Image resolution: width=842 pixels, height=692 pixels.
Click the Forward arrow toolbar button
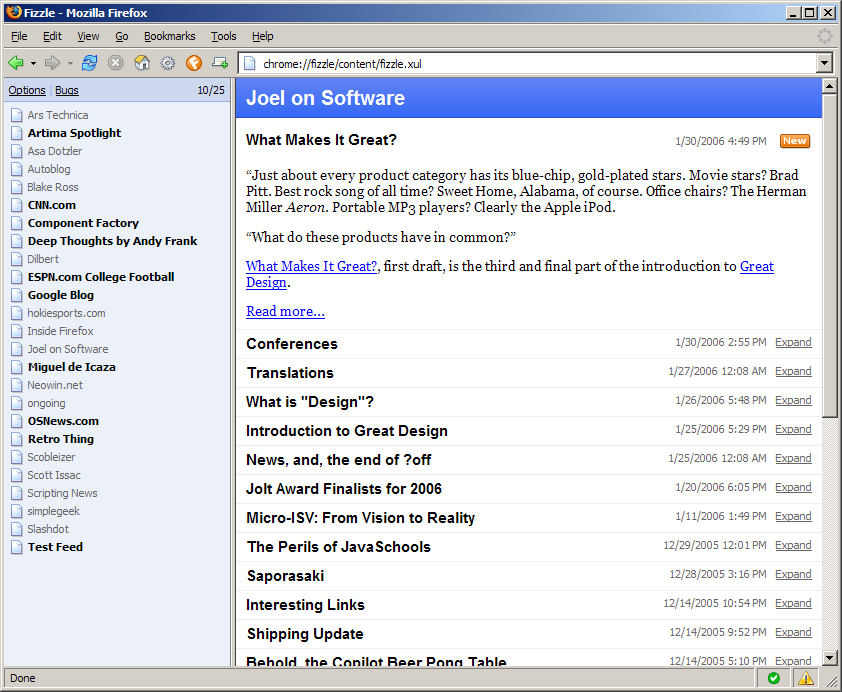tap(52, 63)
